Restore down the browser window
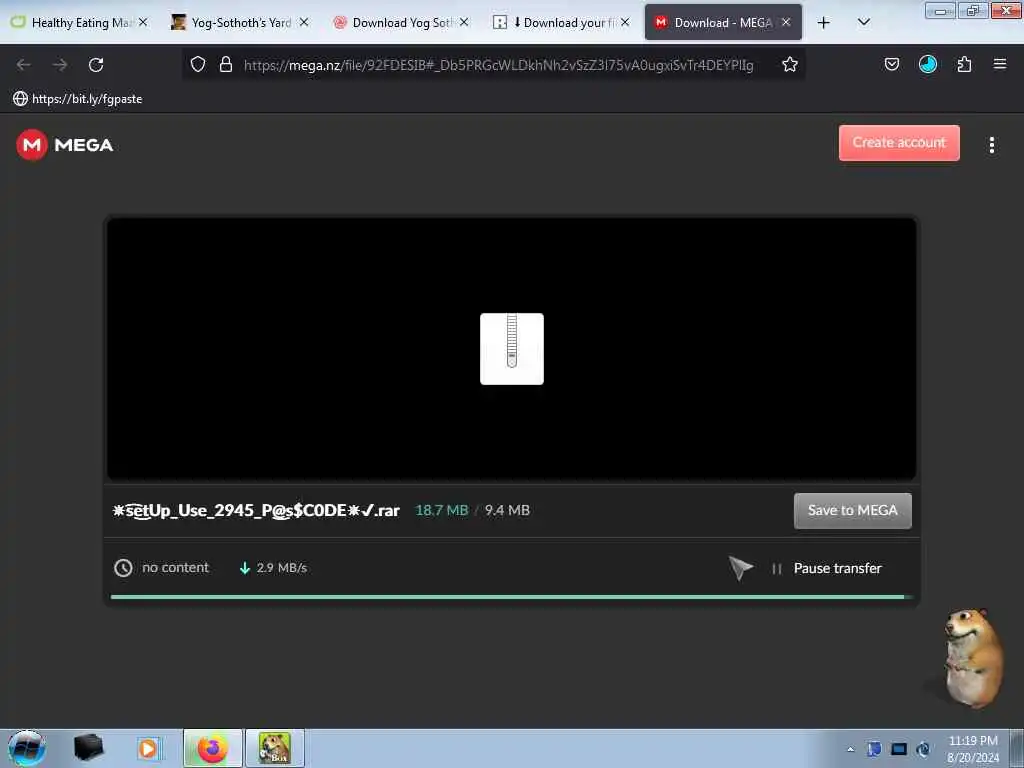 pyautogui.click(x=973, y=10)
